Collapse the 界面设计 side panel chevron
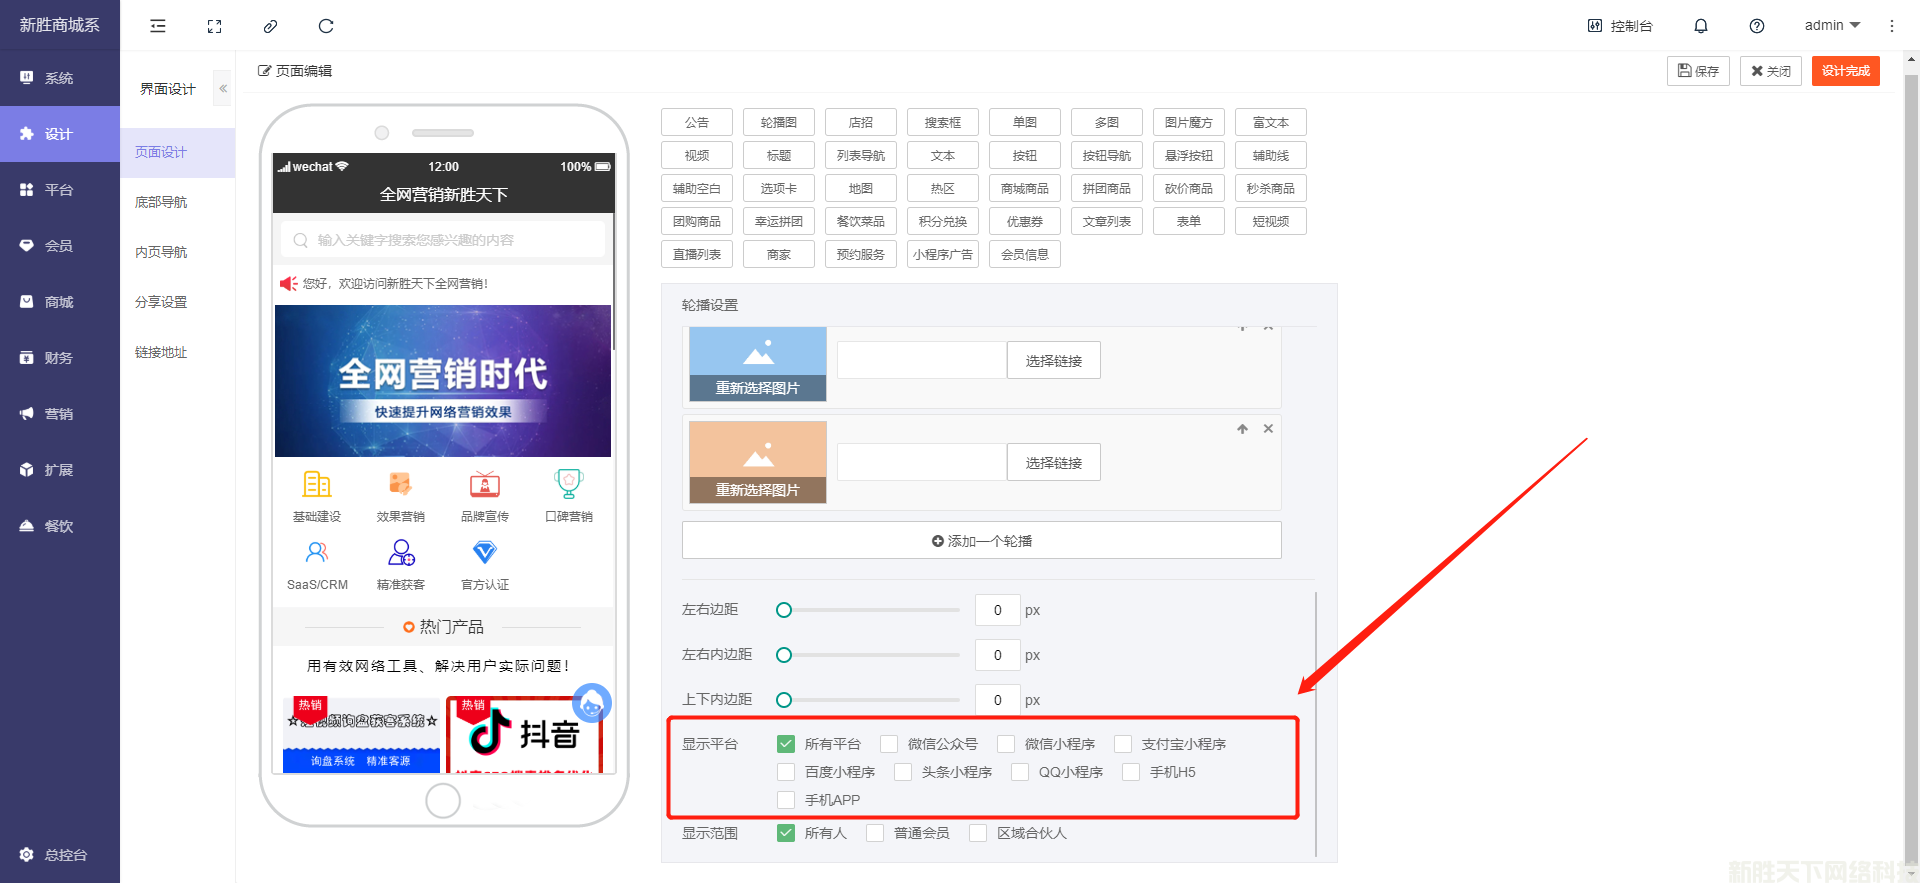 point(223,89)
